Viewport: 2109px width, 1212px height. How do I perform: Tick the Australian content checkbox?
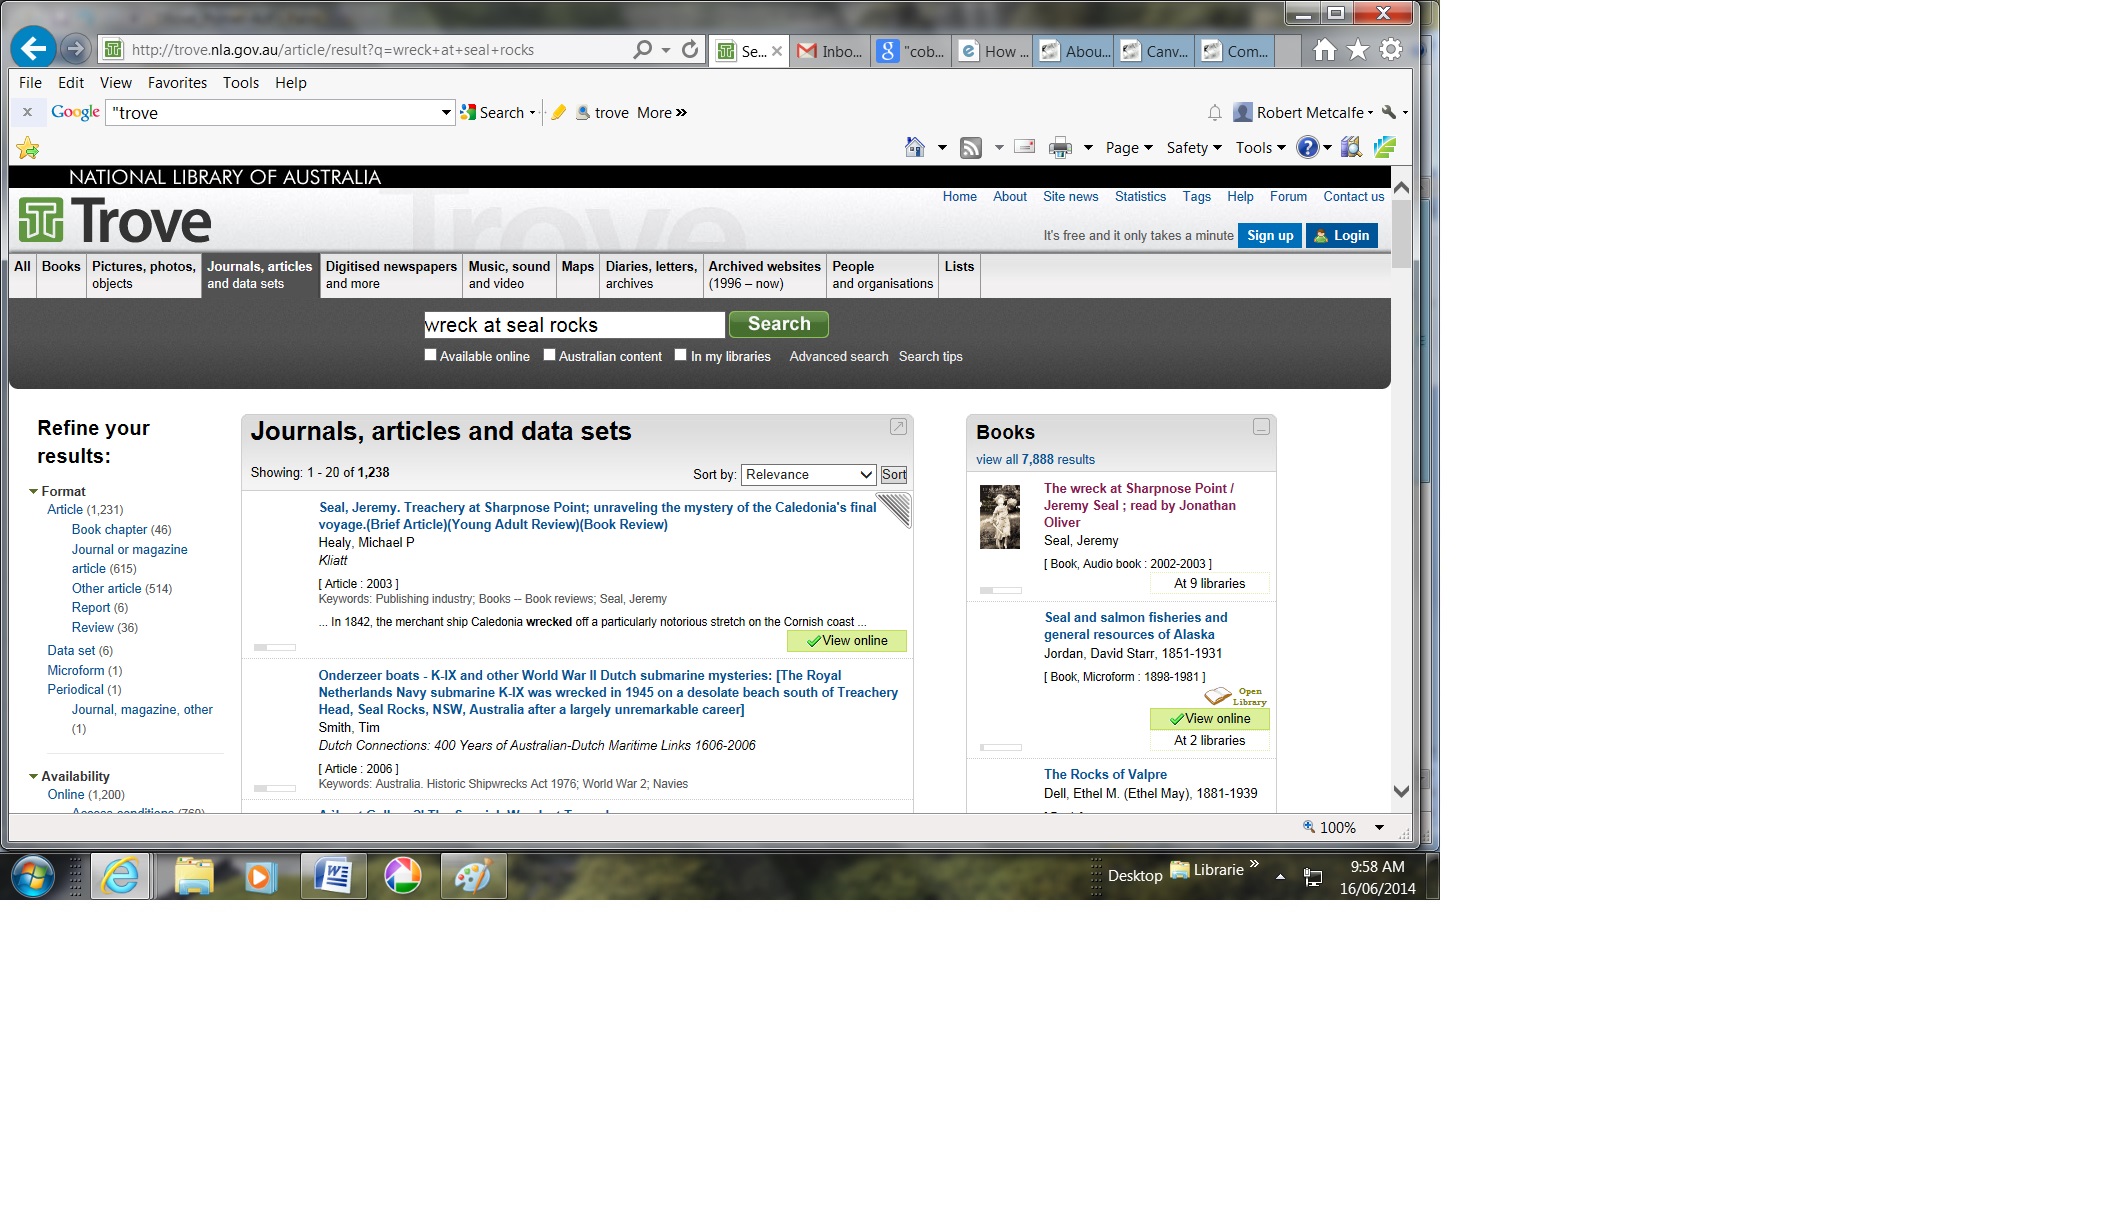click(549, 355)
